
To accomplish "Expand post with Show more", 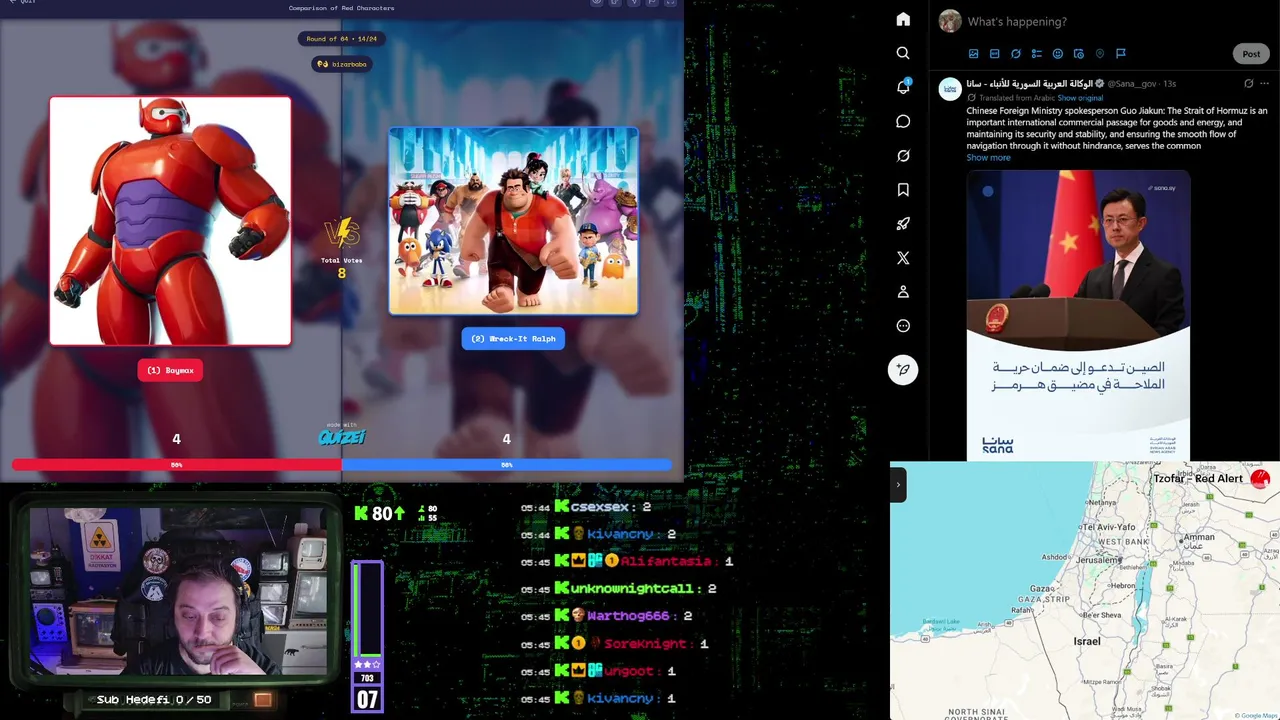I will pos(988,158).
